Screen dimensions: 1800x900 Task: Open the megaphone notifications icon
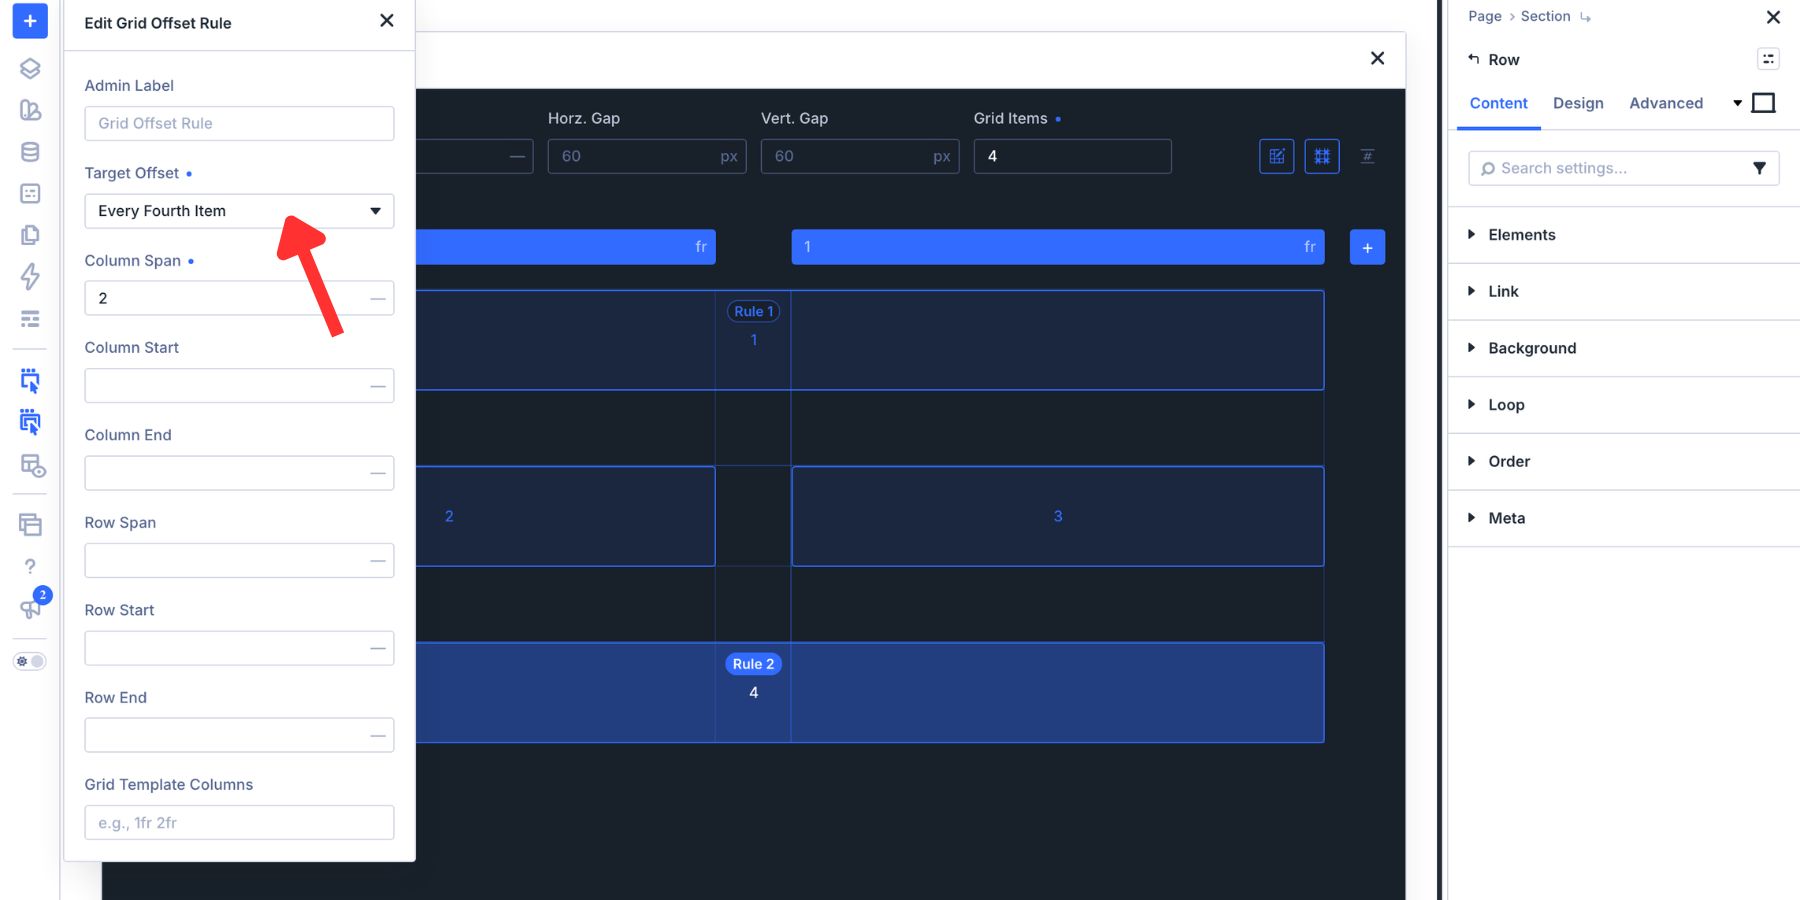30,608
